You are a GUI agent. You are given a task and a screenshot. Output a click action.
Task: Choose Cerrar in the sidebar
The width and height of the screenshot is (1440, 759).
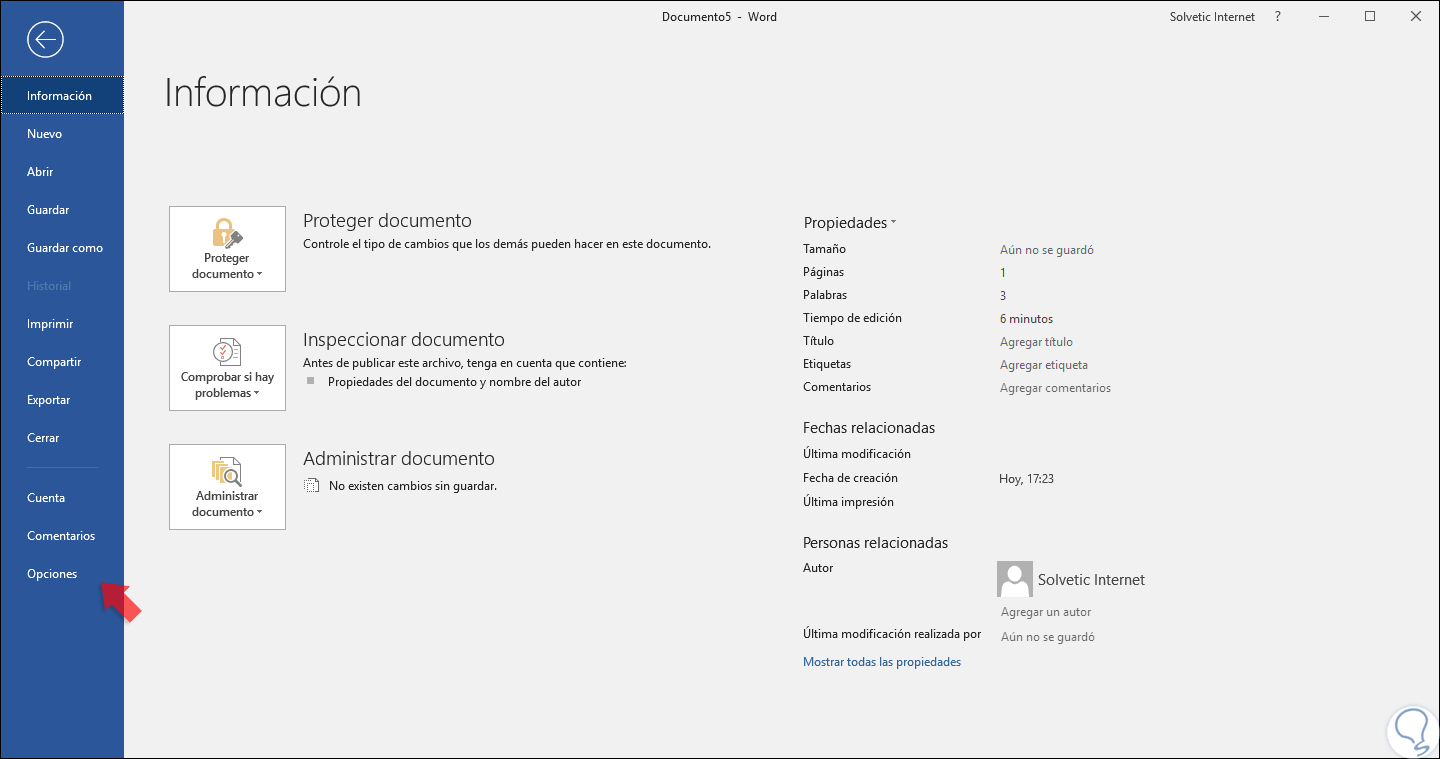62,438
